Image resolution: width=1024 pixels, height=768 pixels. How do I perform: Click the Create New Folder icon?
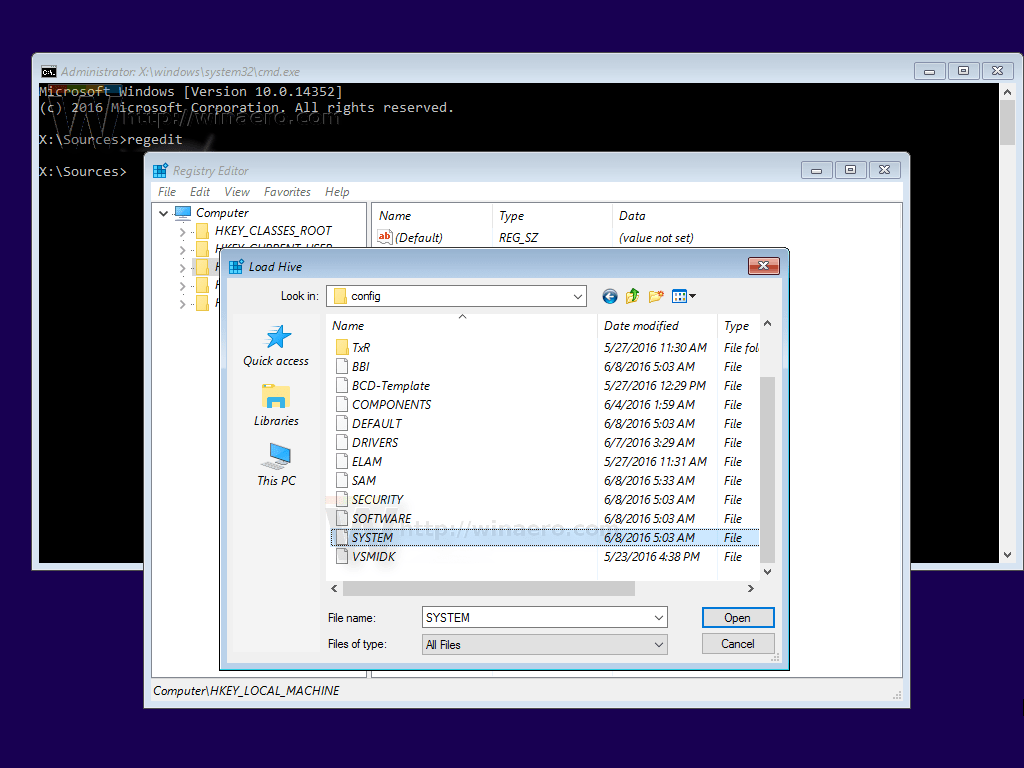655,296
